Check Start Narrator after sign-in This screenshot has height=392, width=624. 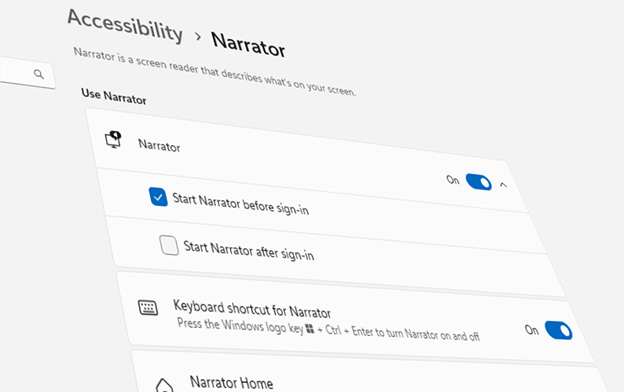pos(169,245)
